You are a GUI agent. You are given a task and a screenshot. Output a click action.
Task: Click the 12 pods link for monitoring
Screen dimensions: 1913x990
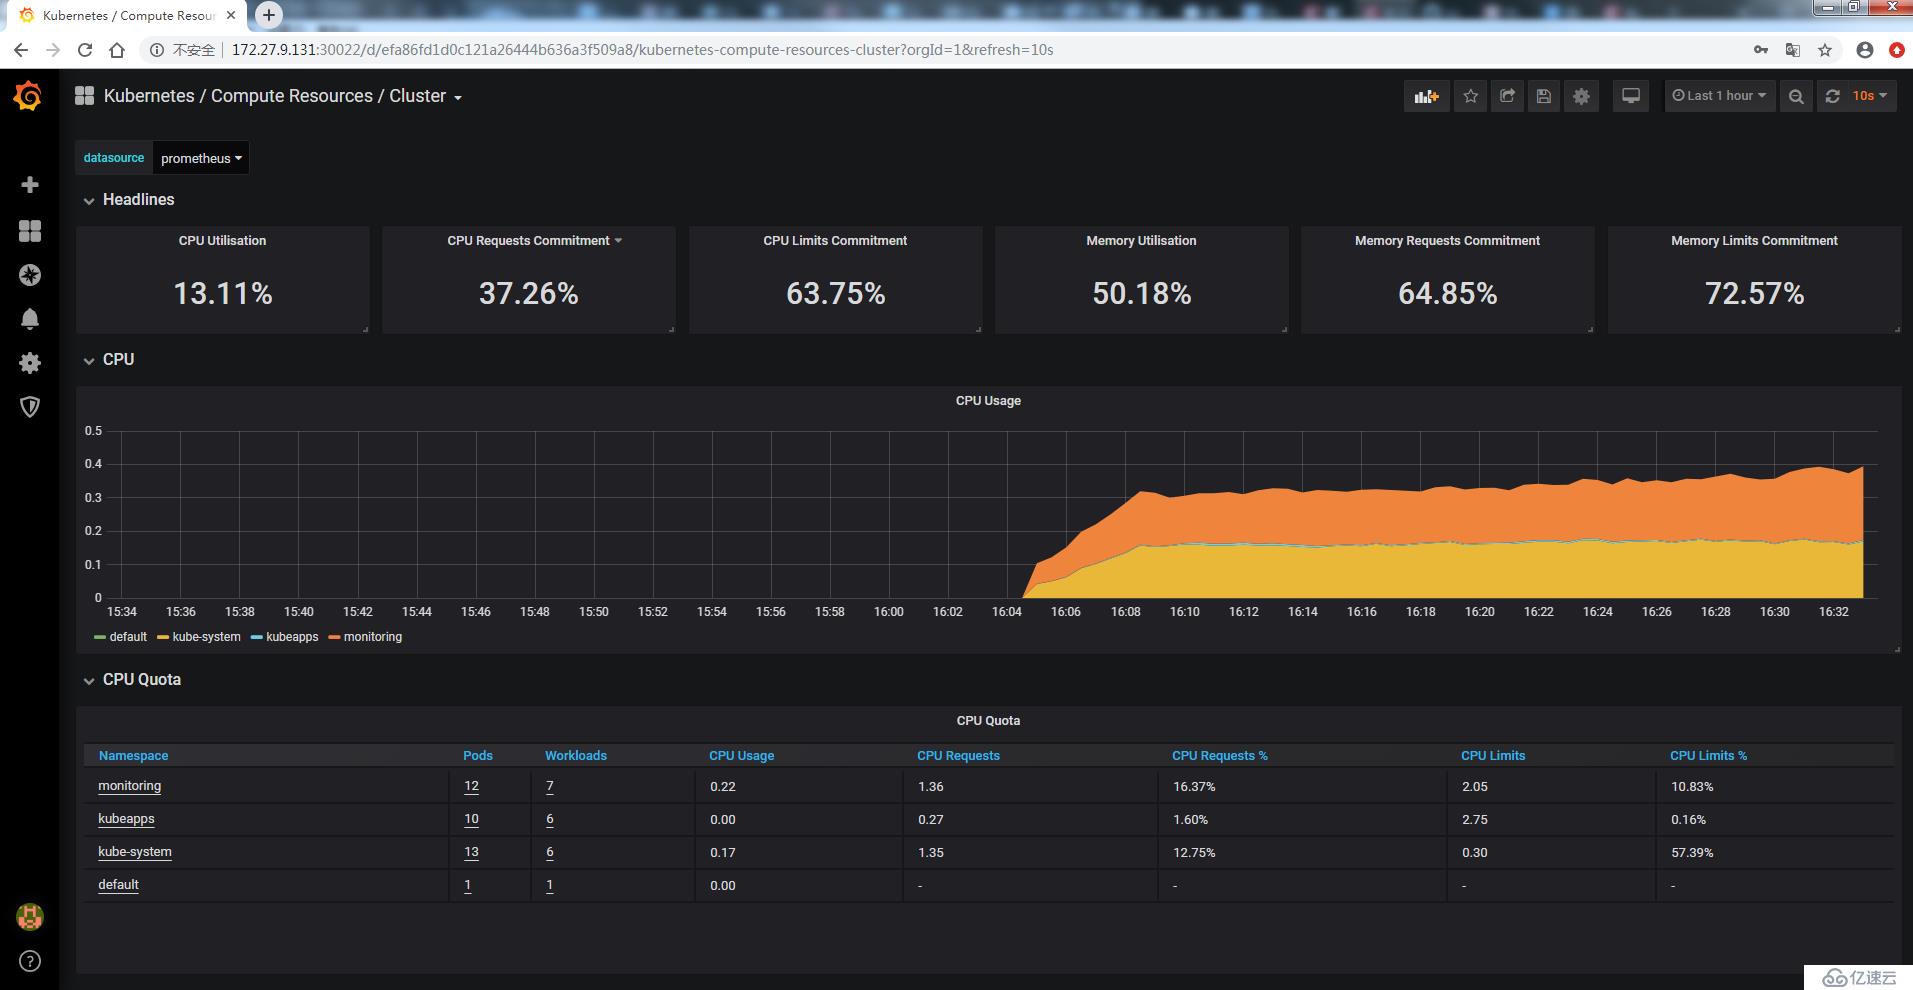[x=471, y=787]
